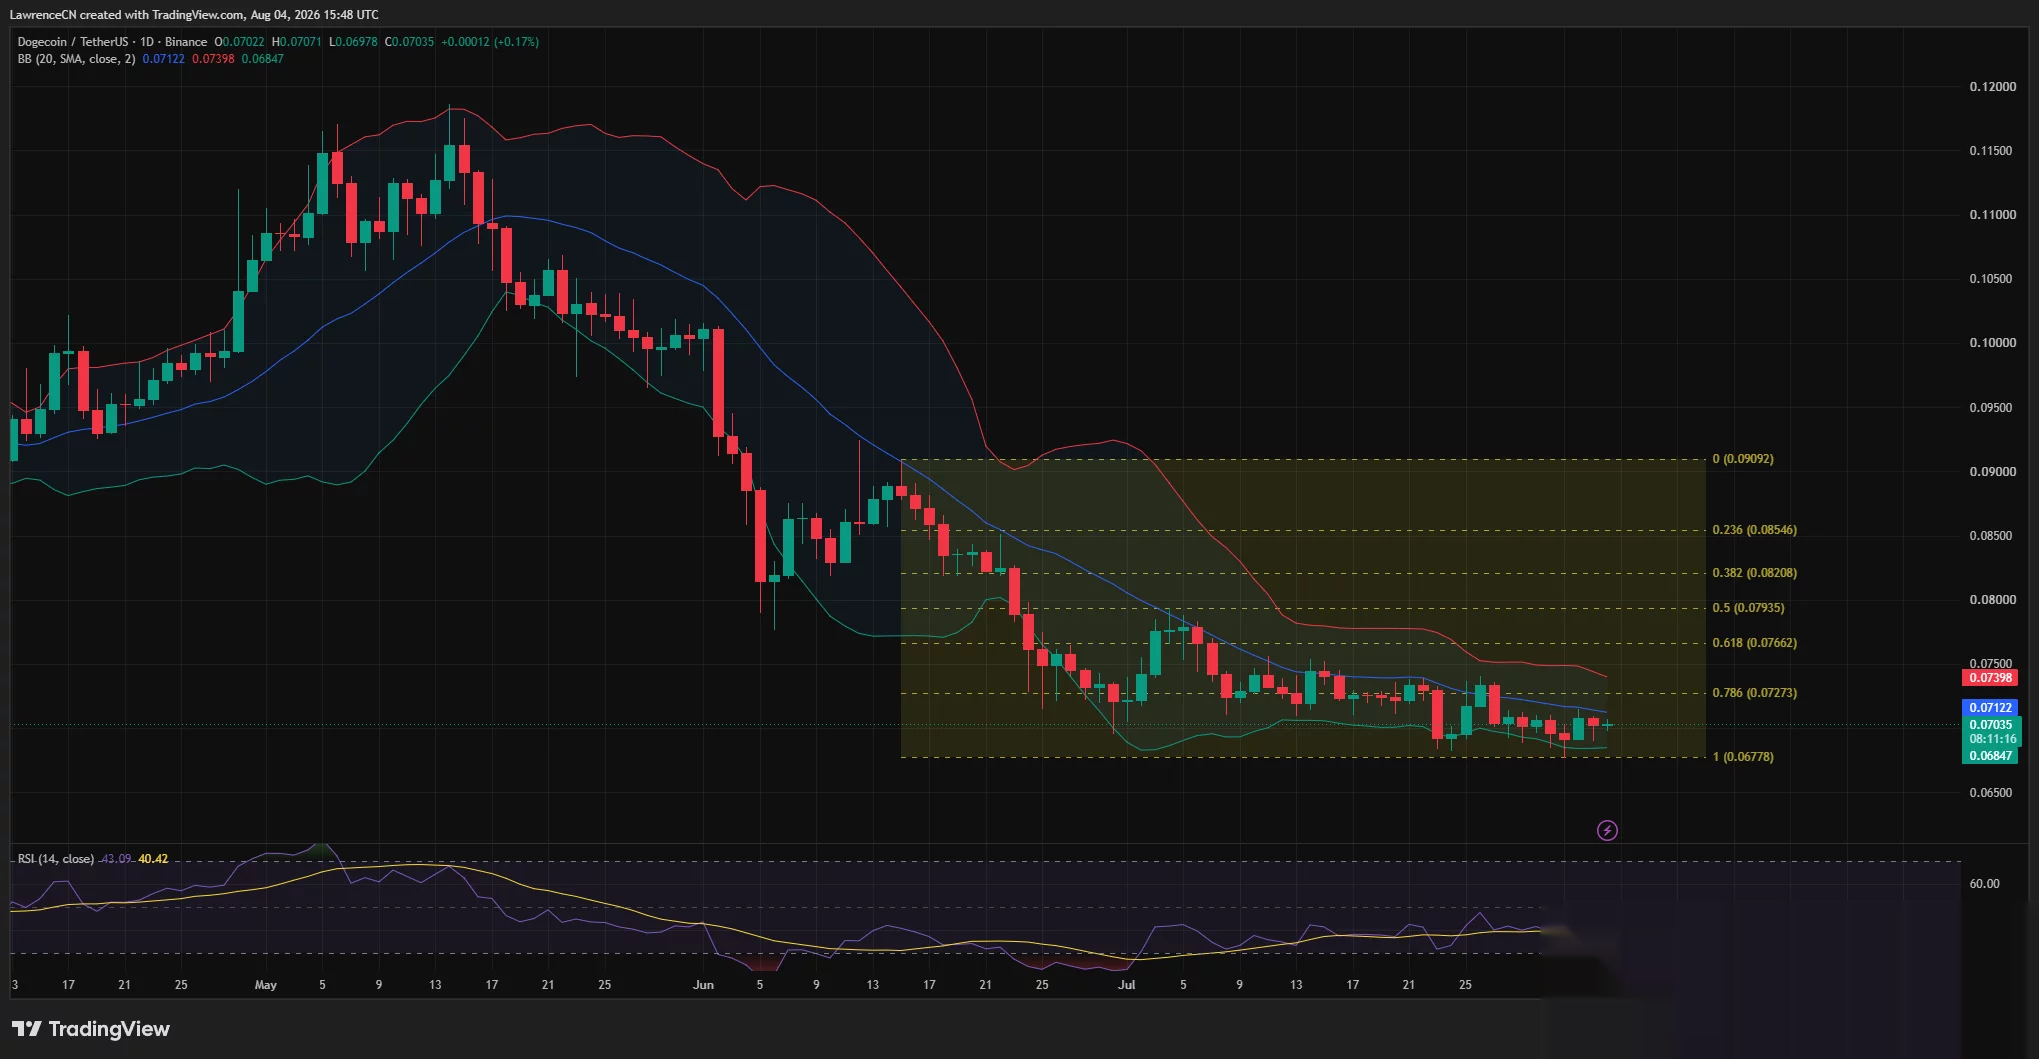Click the 0.06500 price axis label
Image resolution: width=2039 pixels, height=1059 pixels.
point(1993,793)
